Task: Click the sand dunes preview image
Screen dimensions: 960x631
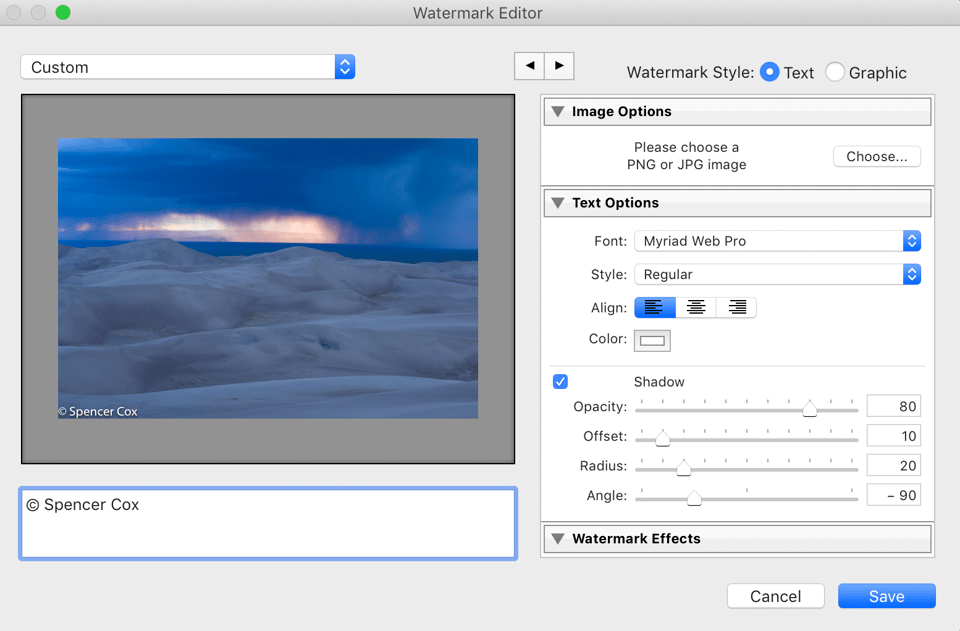Action: [268, 278]
